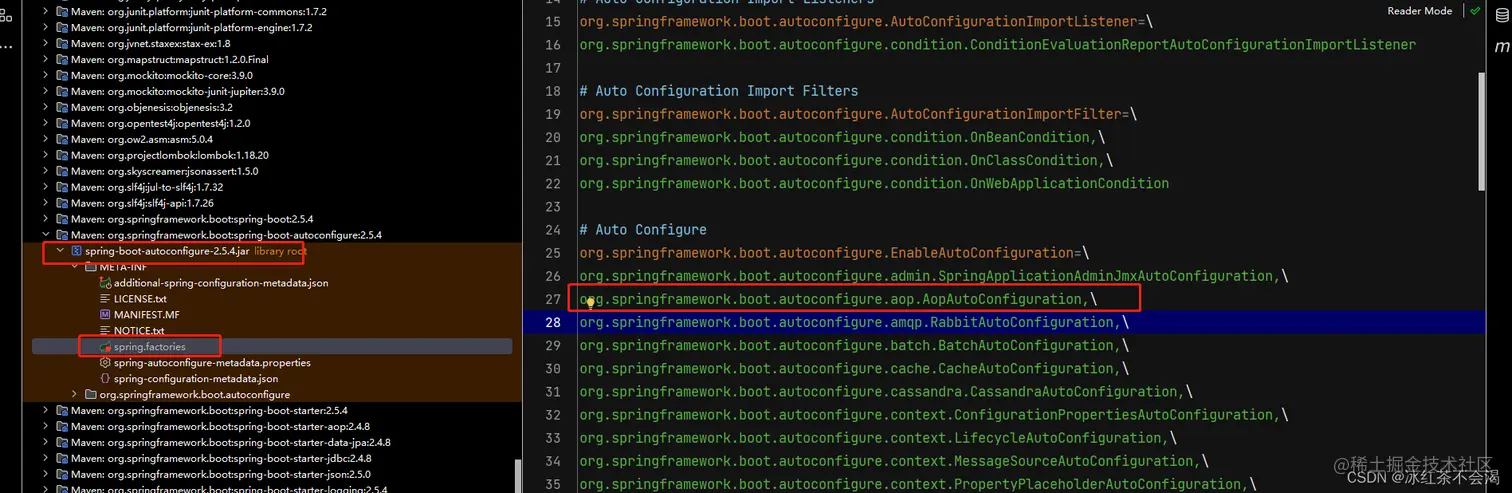Expand Maven org.ow2.asm:asm:5.0.4 node
The image size is (1512, 493).
point(46,139)
